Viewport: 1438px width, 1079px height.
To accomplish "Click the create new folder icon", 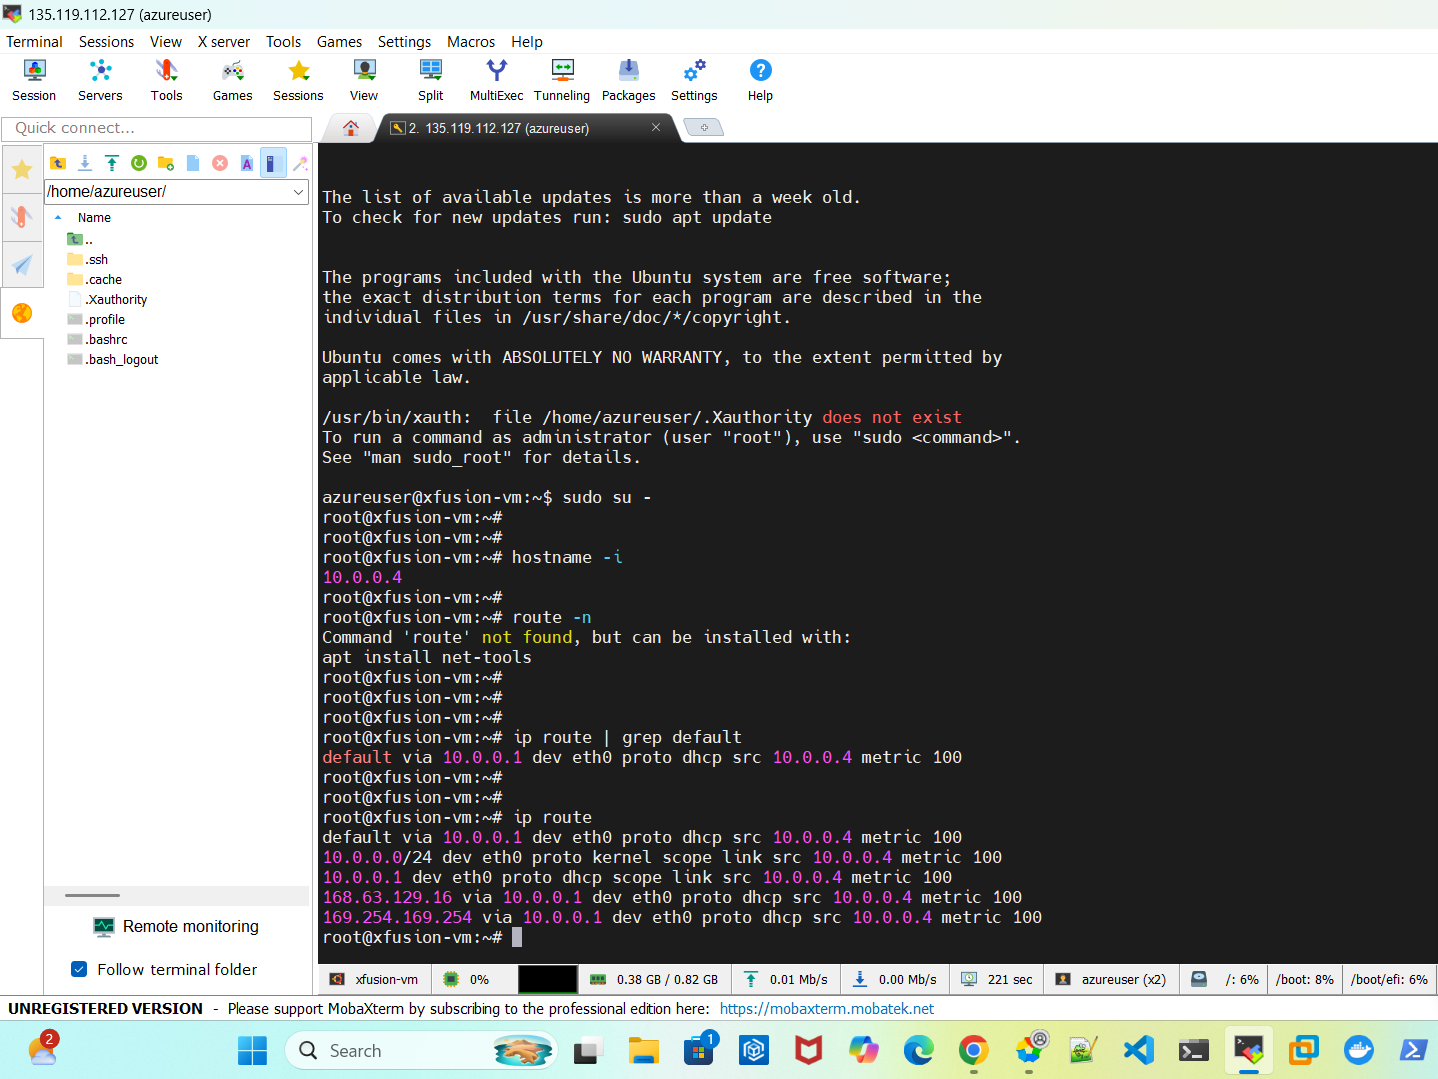I will tap(166, 163).
